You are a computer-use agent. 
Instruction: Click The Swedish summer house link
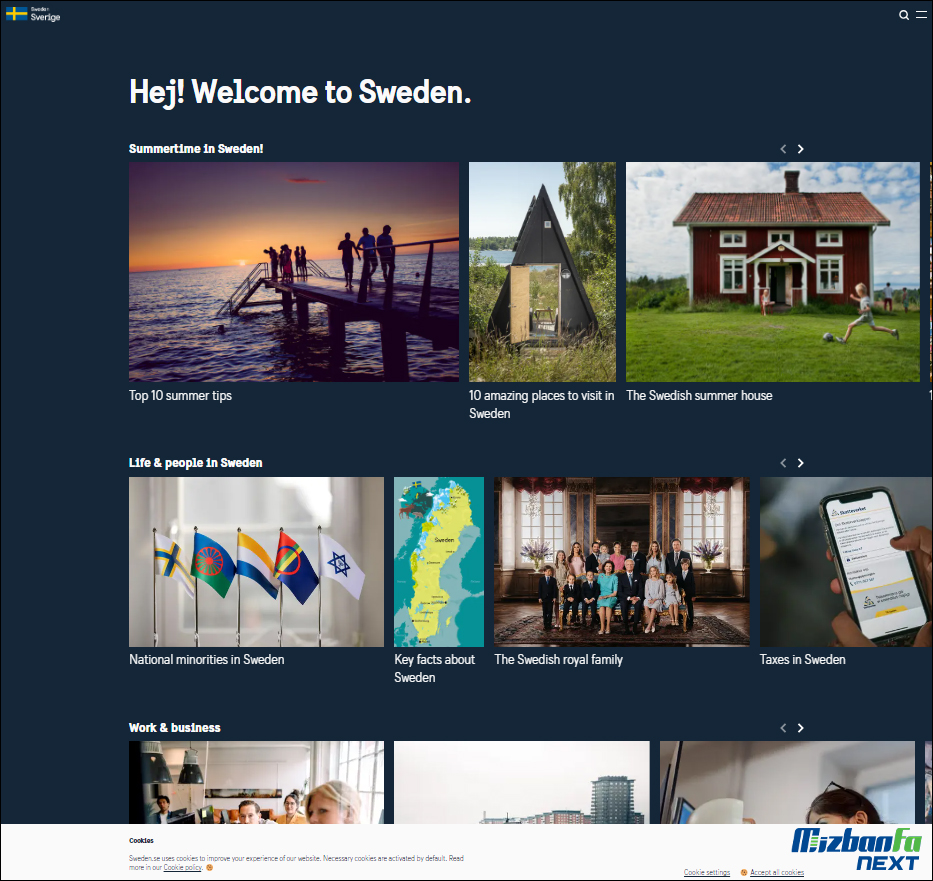pos(699,396)
